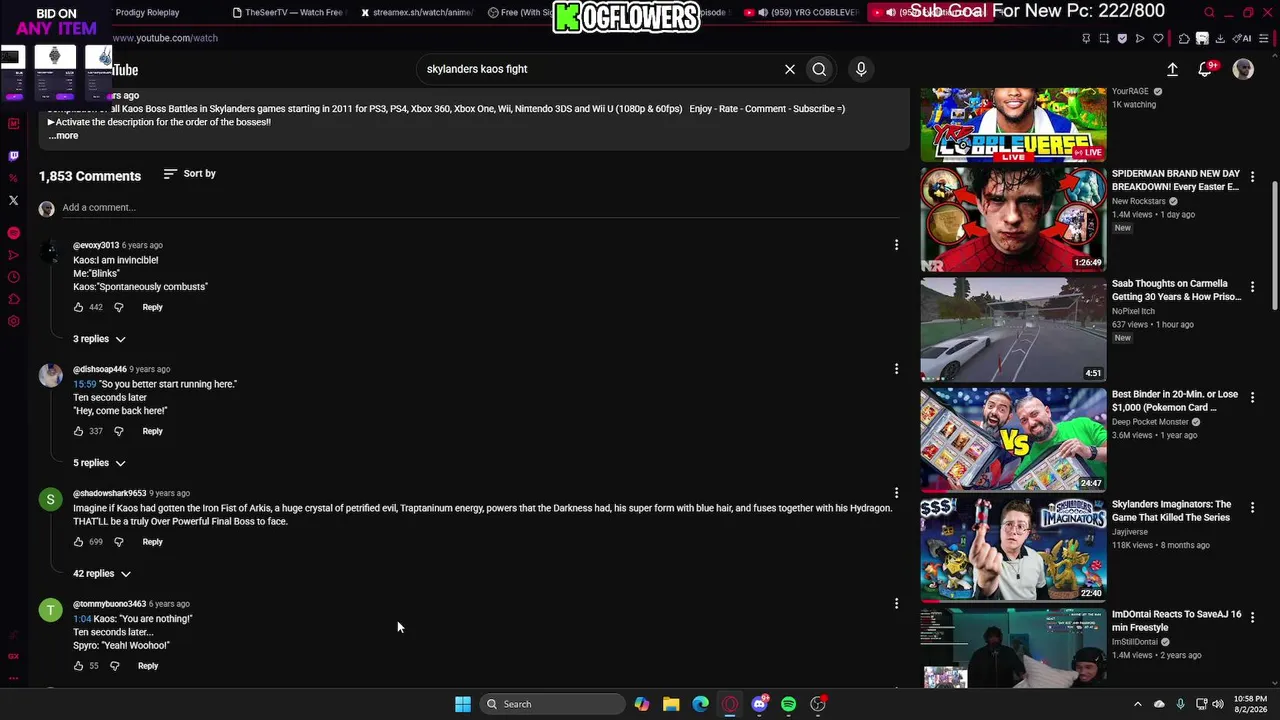
Task: Reply to the @shadowshark9653 comment
Action: coord(152,542)
